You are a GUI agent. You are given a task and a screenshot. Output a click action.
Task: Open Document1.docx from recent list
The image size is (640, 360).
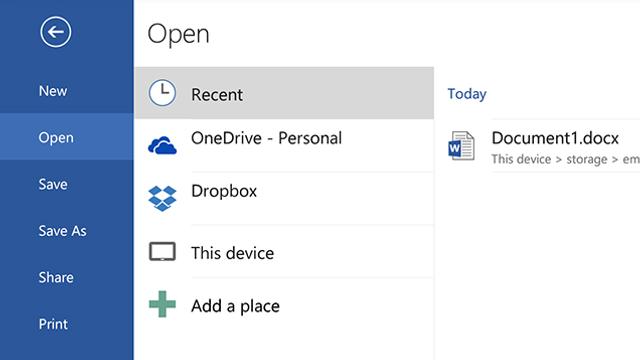coord(555,138)
